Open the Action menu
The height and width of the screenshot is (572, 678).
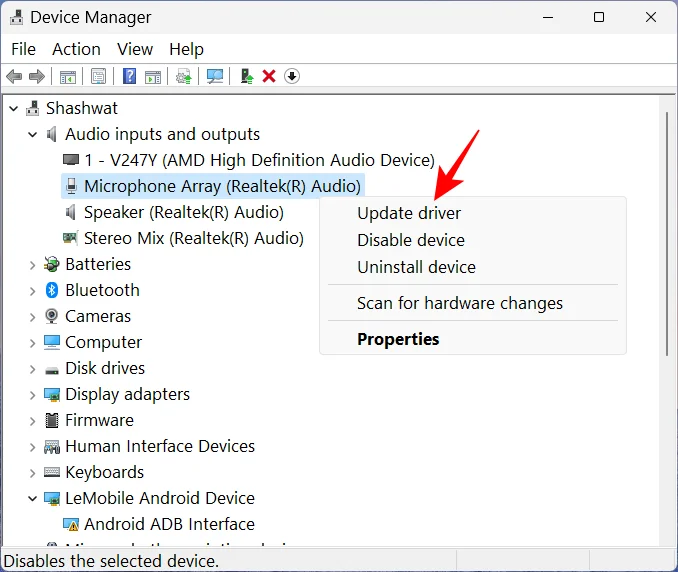[x=77, y=49]
